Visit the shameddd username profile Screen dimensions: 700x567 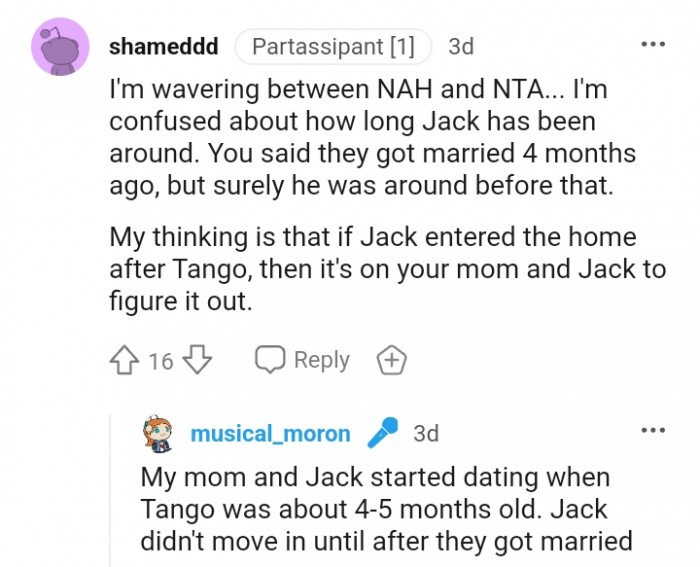[x=162, y=46]
